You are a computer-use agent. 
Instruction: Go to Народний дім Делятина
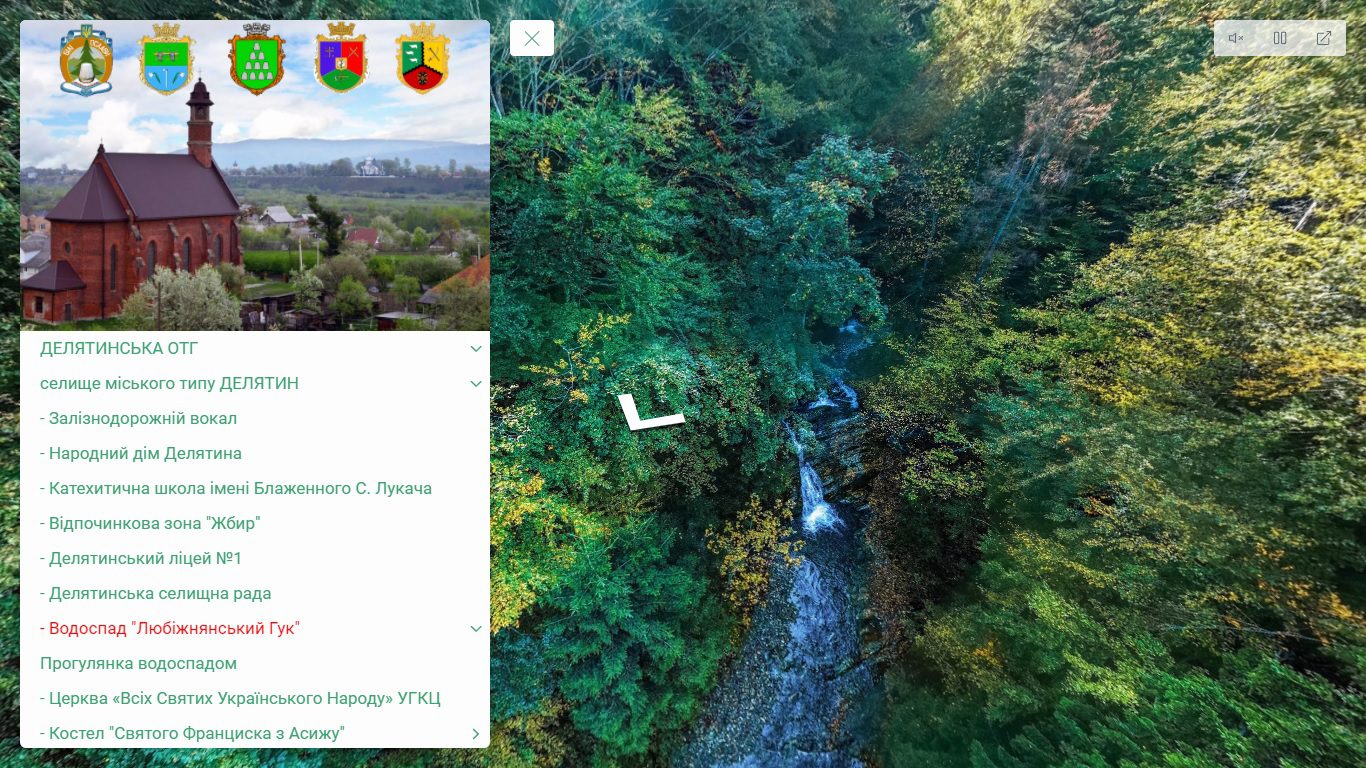click(141, 454)
